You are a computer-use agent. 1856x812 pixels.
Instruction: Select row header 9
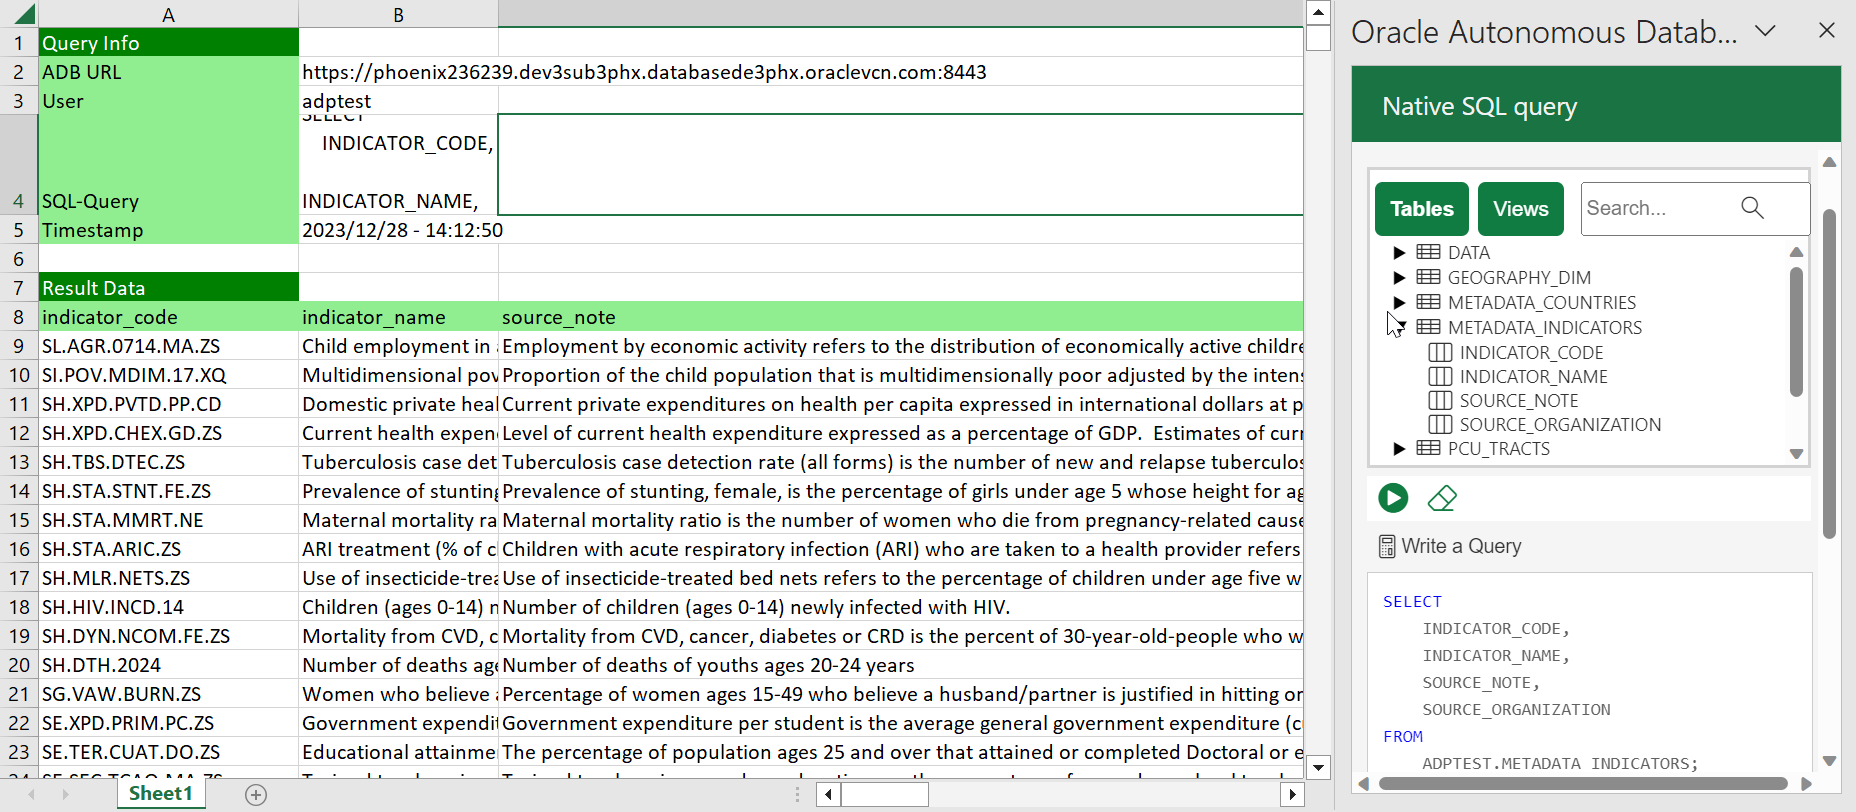click(x=19, y=346)
